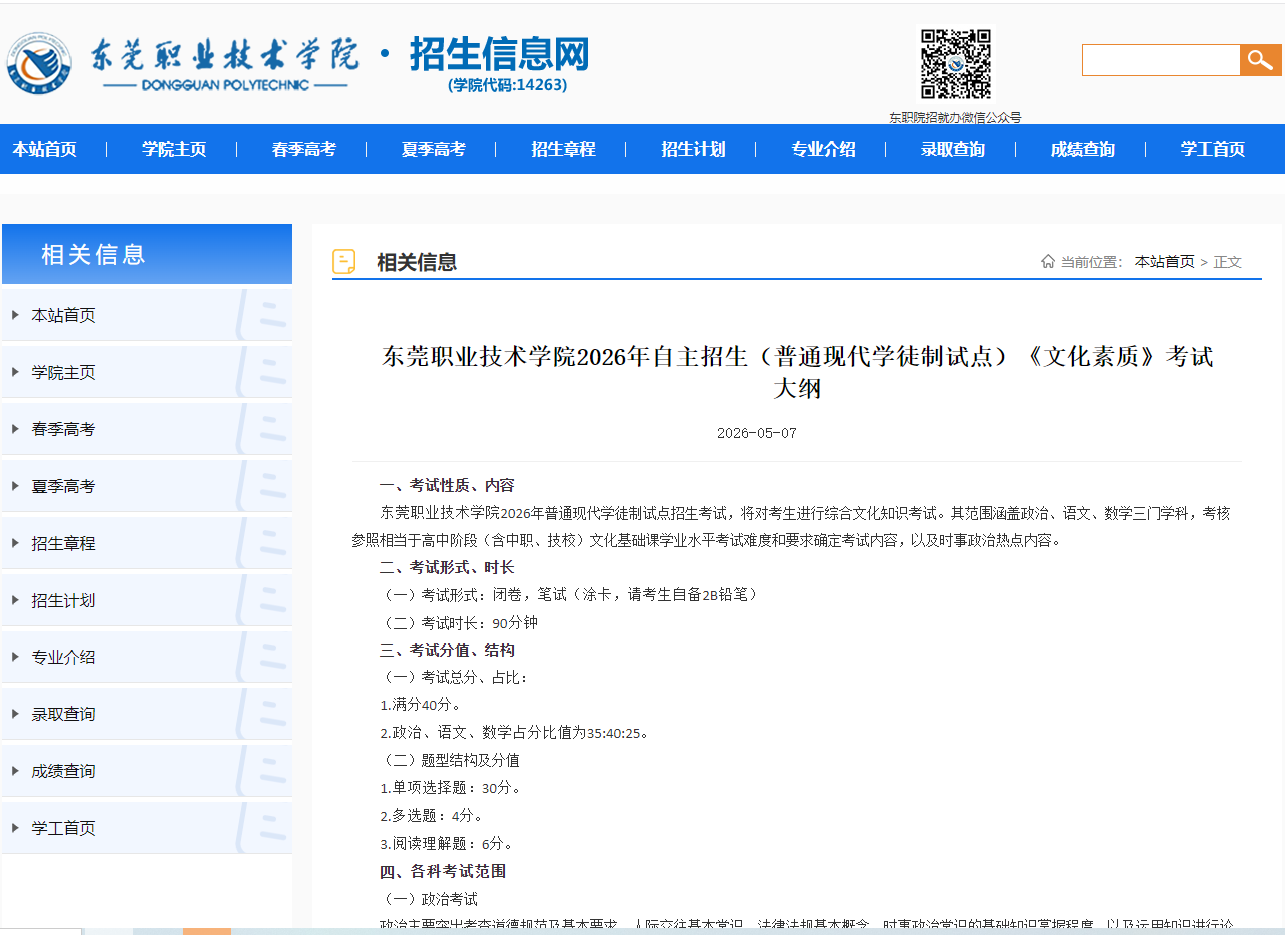
Task: Click the WeChat QR code image
Action: 956,64
